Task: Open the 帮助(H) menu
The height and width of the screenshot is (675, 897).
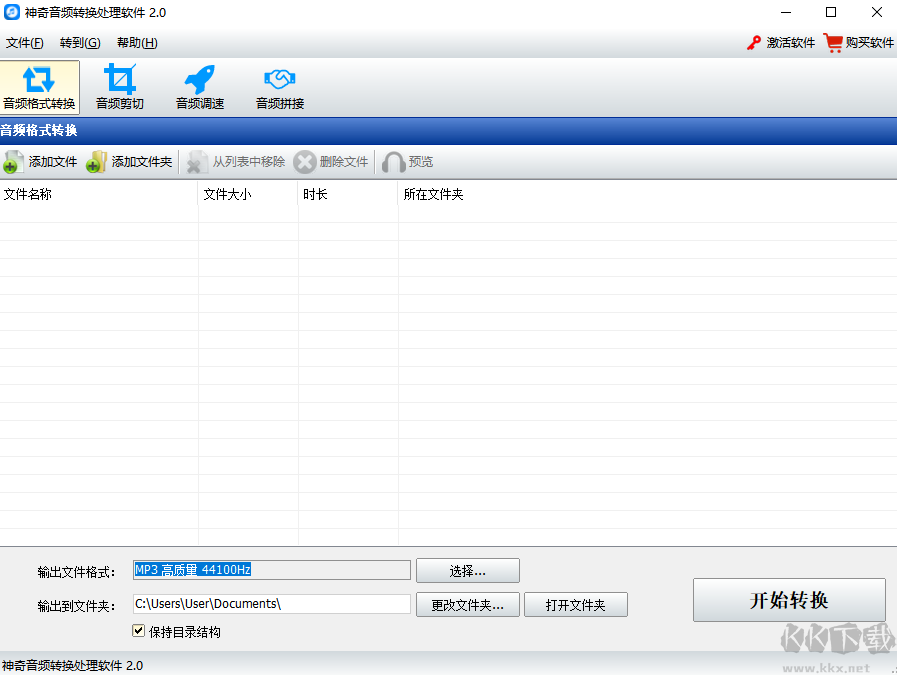Action: click(136, 43)
